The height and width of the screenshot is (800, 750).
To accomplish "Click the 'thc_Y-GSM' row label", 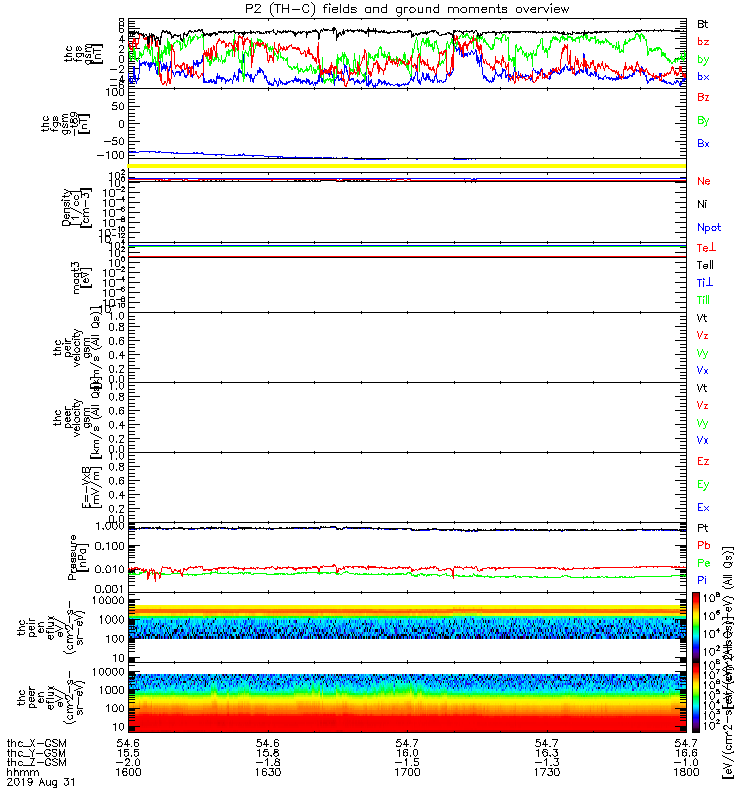I will (36, 753).
